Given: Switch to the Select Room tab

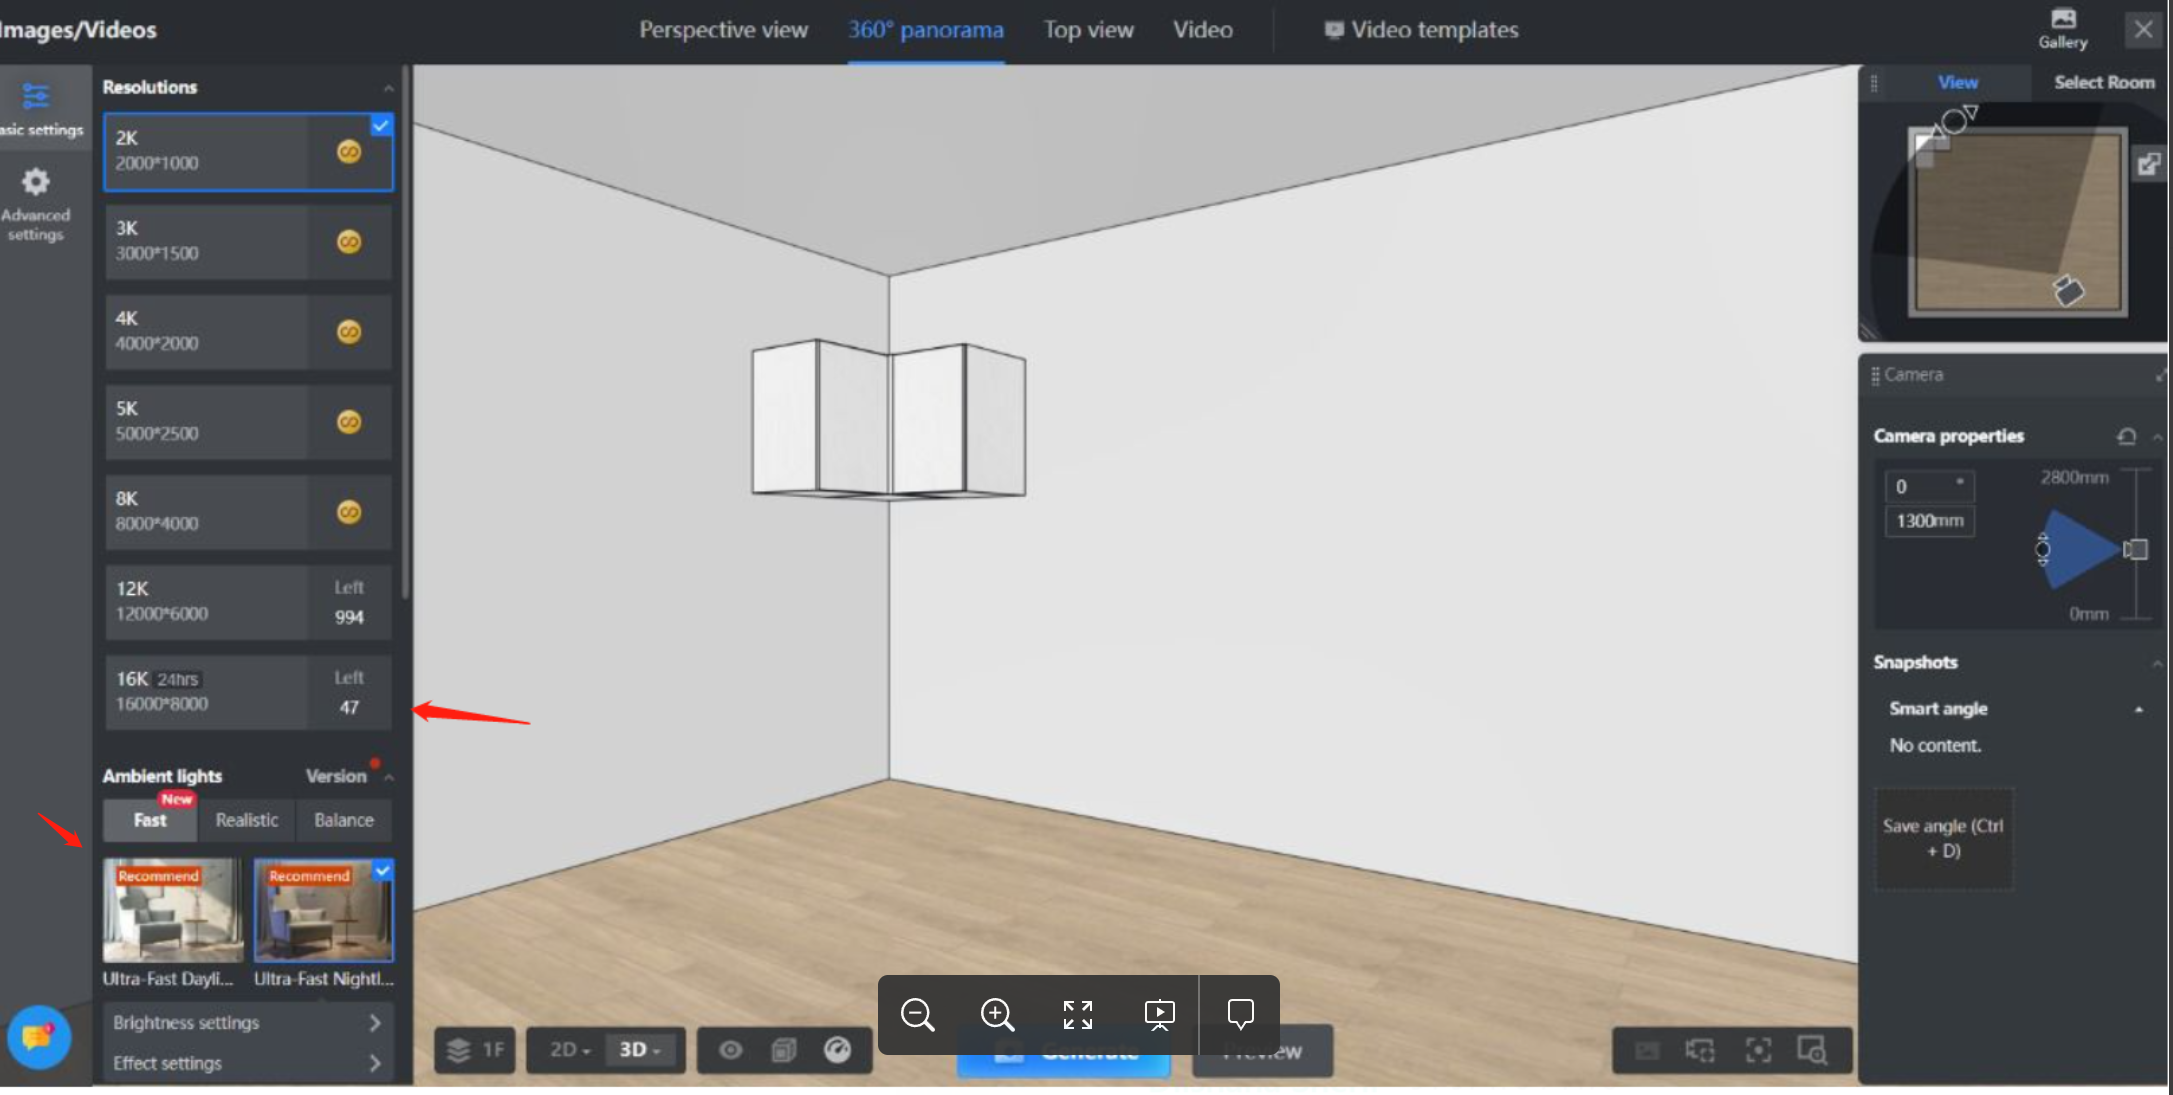Looking at the screenshot, I should pos(2103,82).
